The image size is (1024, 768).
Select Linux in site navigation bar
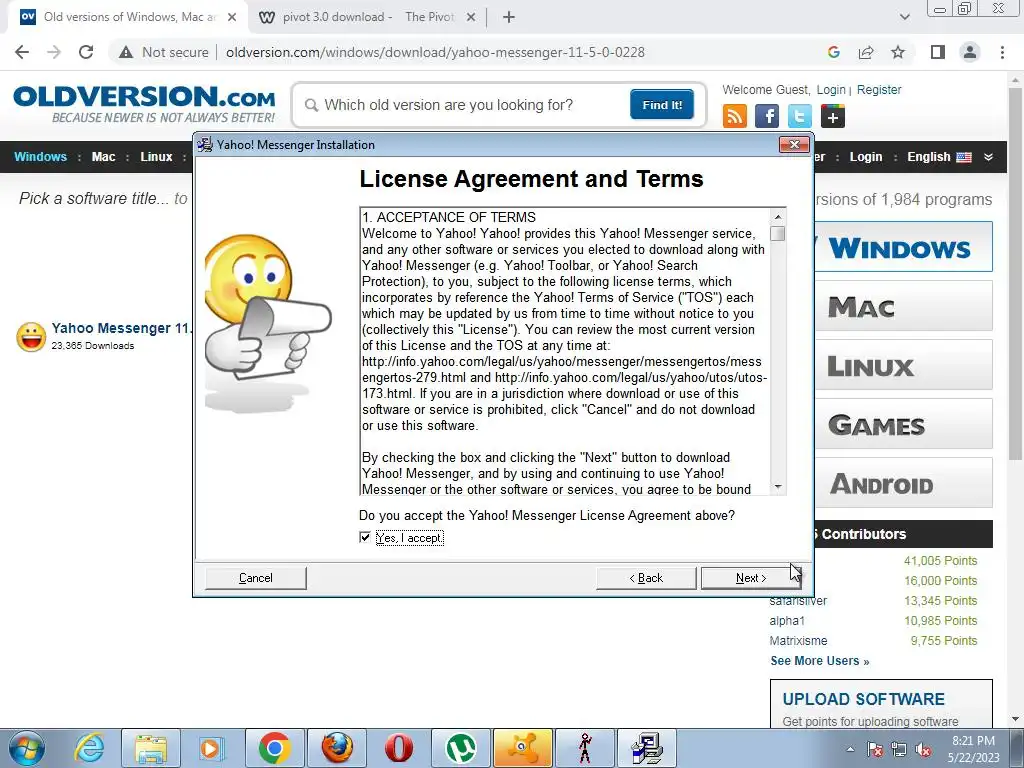click(x=156, y=157)
